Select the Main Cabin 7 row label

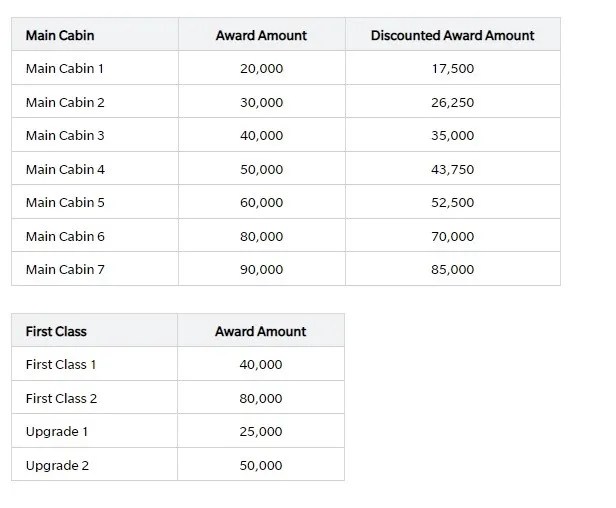click(x=65, y=269)
